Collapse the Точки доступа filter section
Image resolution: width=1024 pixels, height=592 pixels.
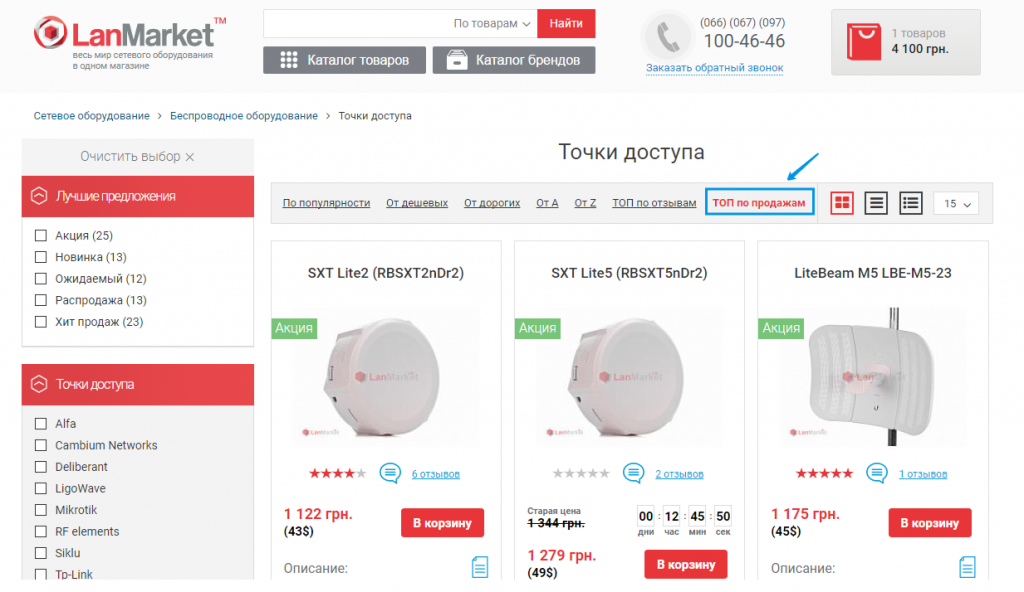[138, 384]
